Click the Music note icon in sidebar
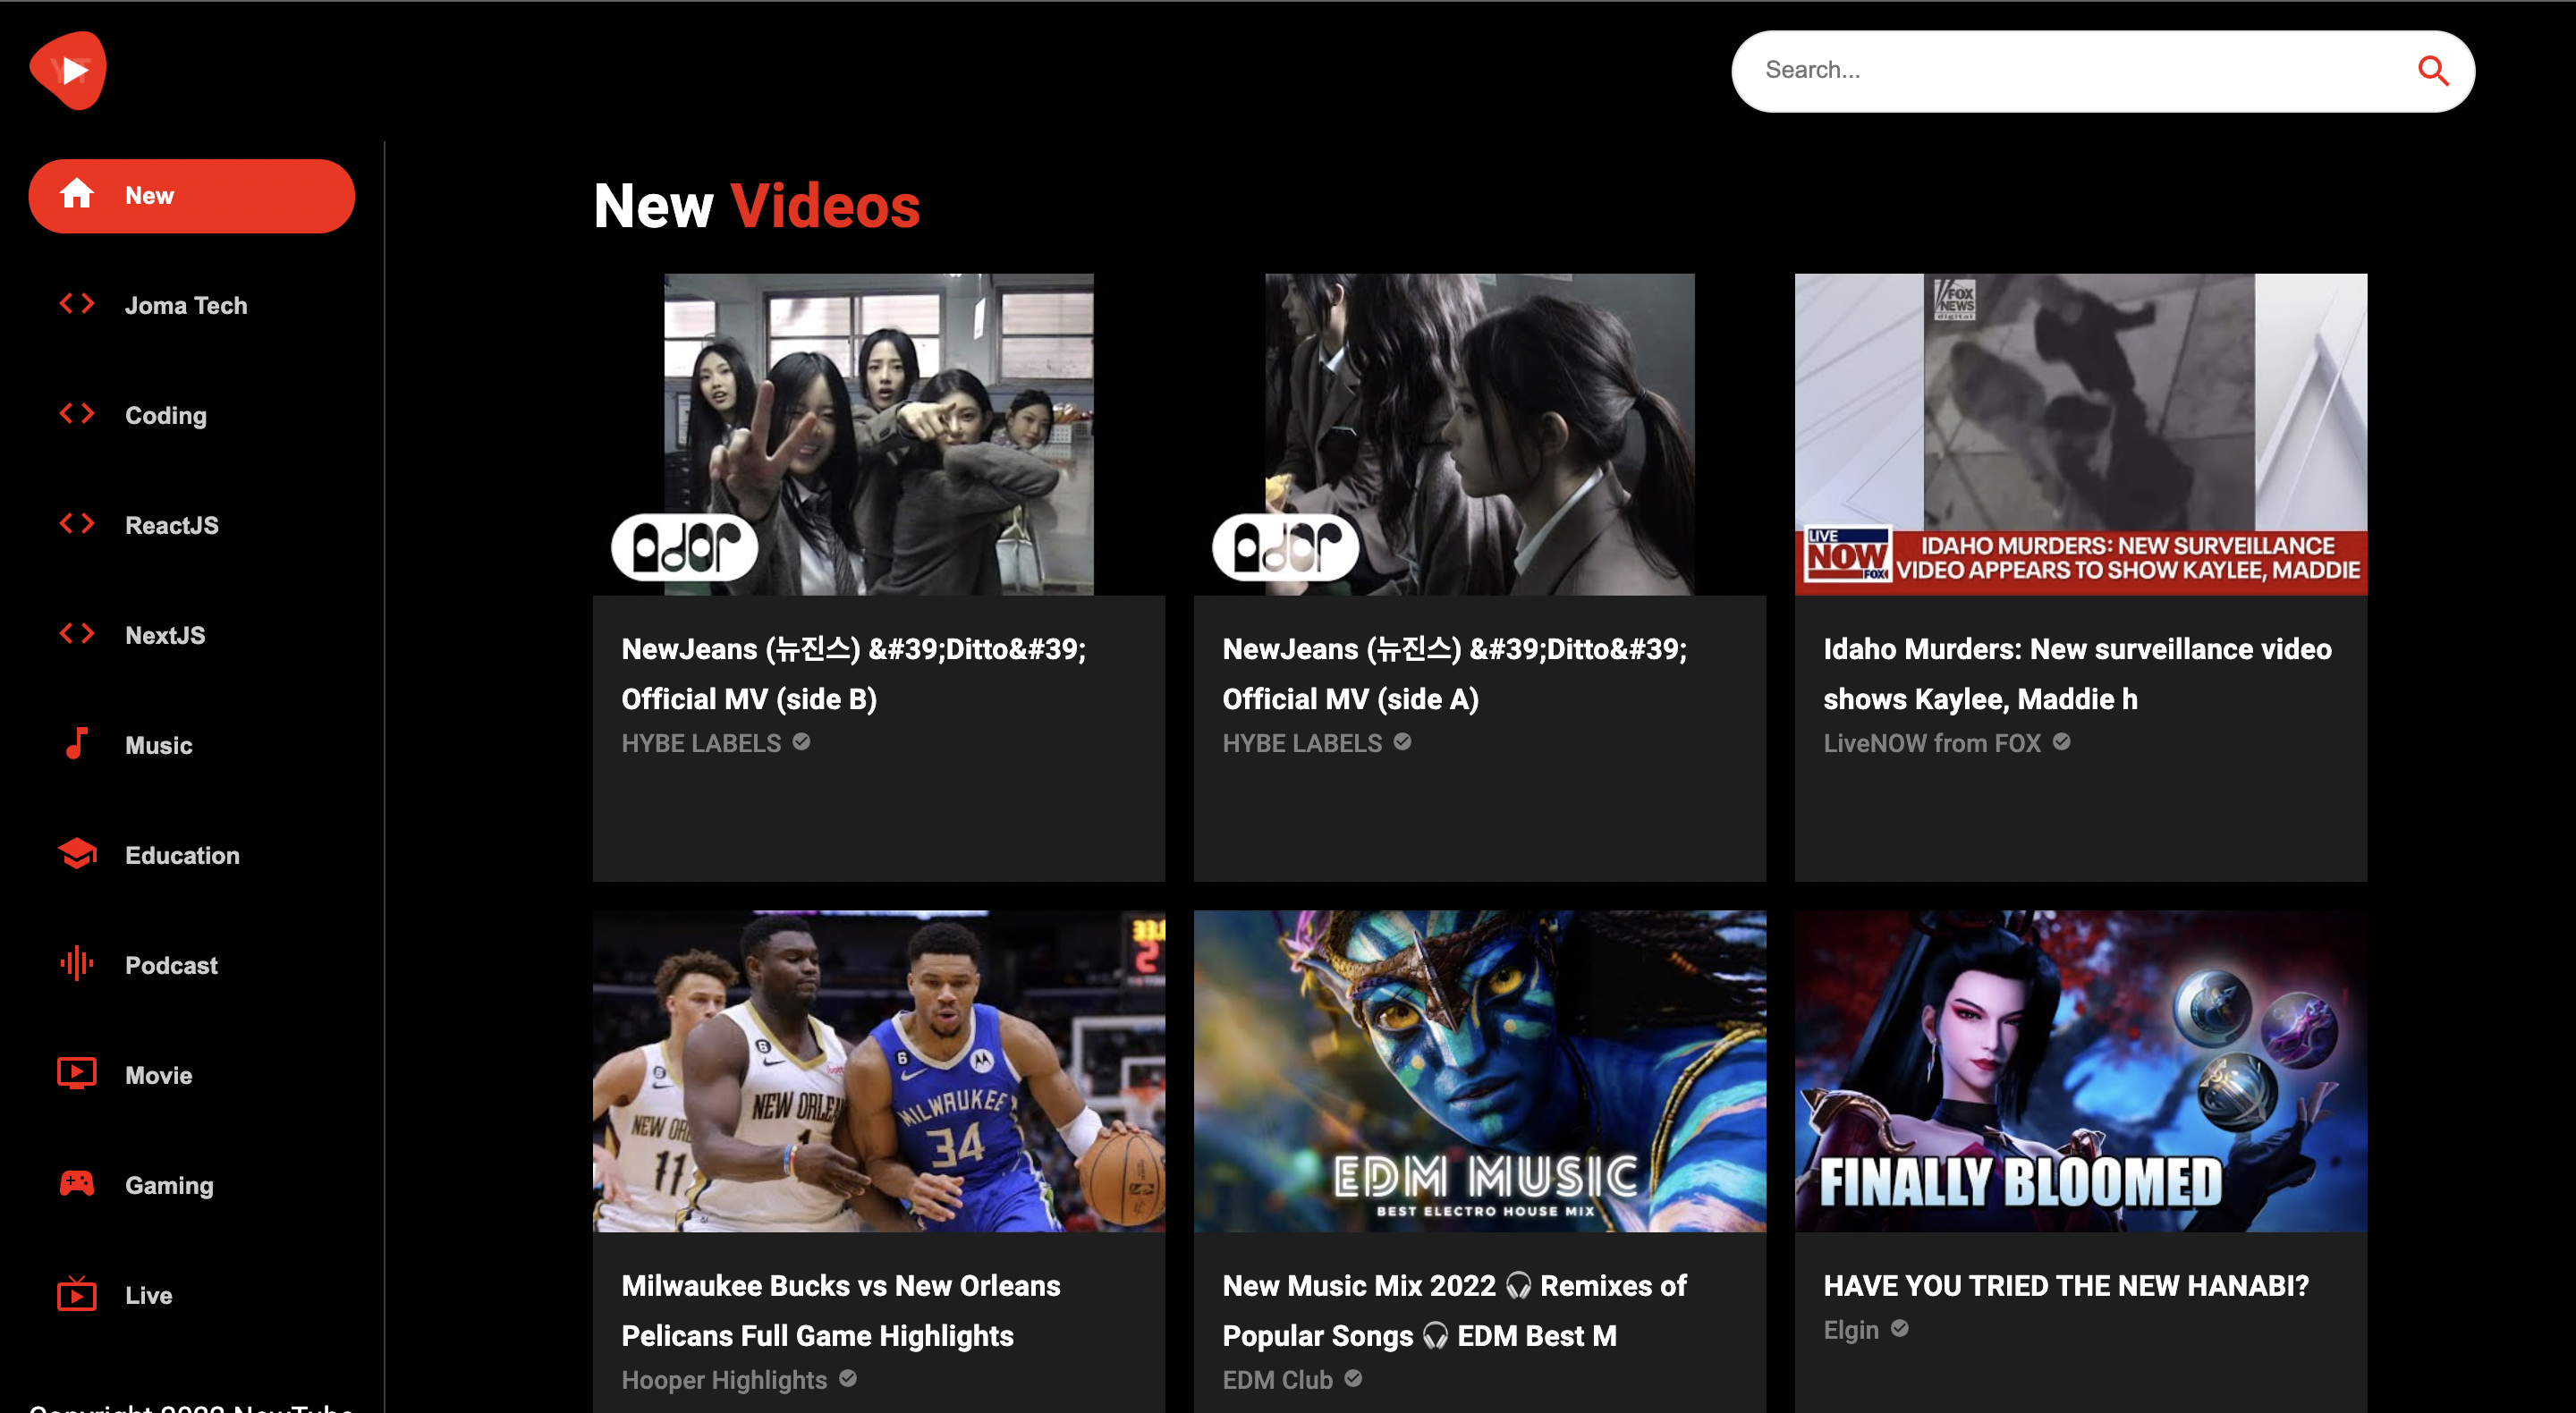Viewport: 2576px width, 1413px height. coord(76,744)
